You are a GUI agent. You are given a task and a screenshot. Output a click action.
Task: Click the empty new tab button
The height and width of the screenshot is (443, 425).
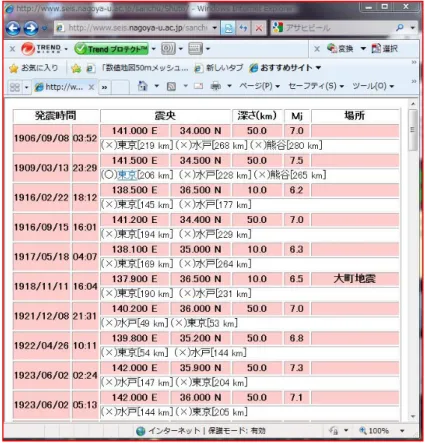coord(120,87)
